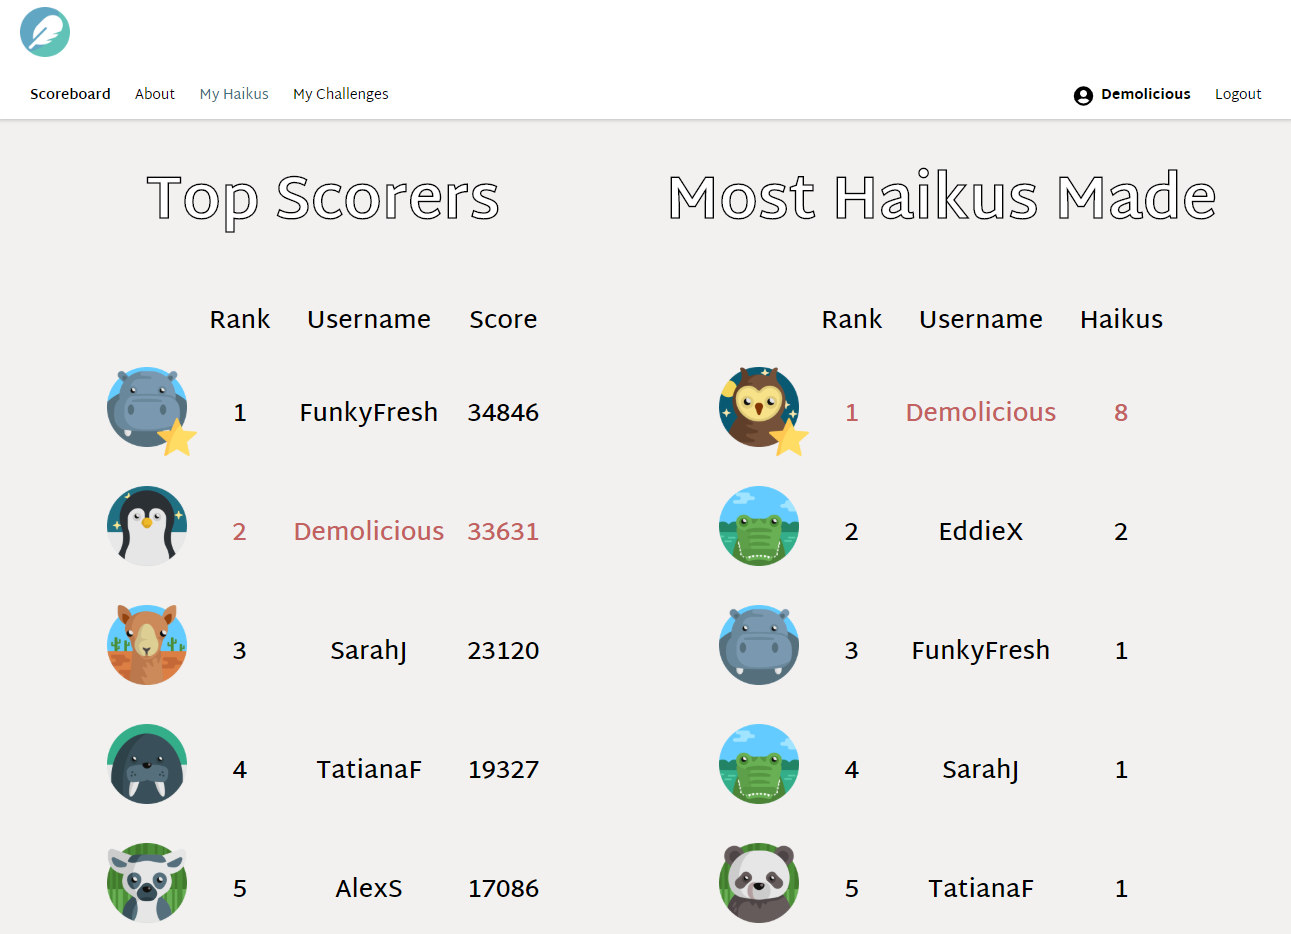Go to My Haikus
This screenshot has height=934, width=1291.
click(x=233, y=94)
